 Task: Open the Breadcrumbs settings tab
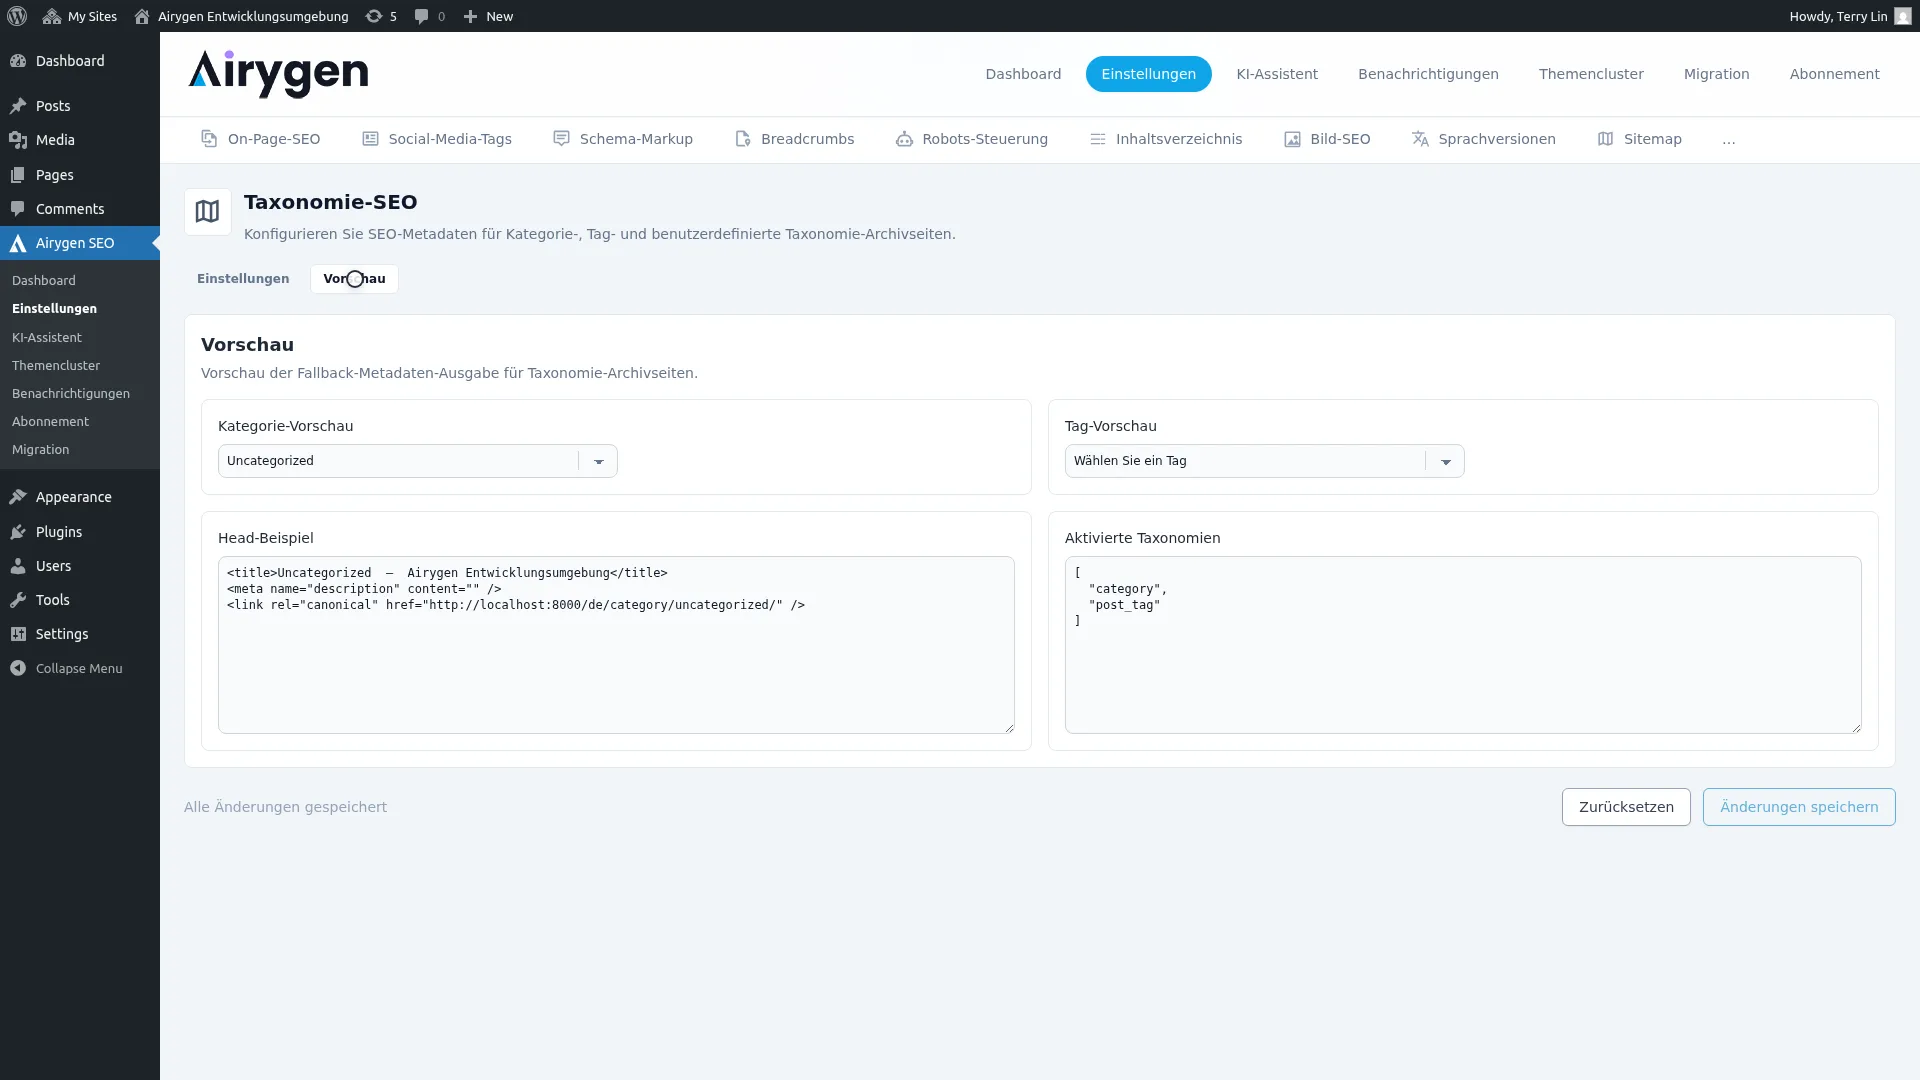point(795,139)
